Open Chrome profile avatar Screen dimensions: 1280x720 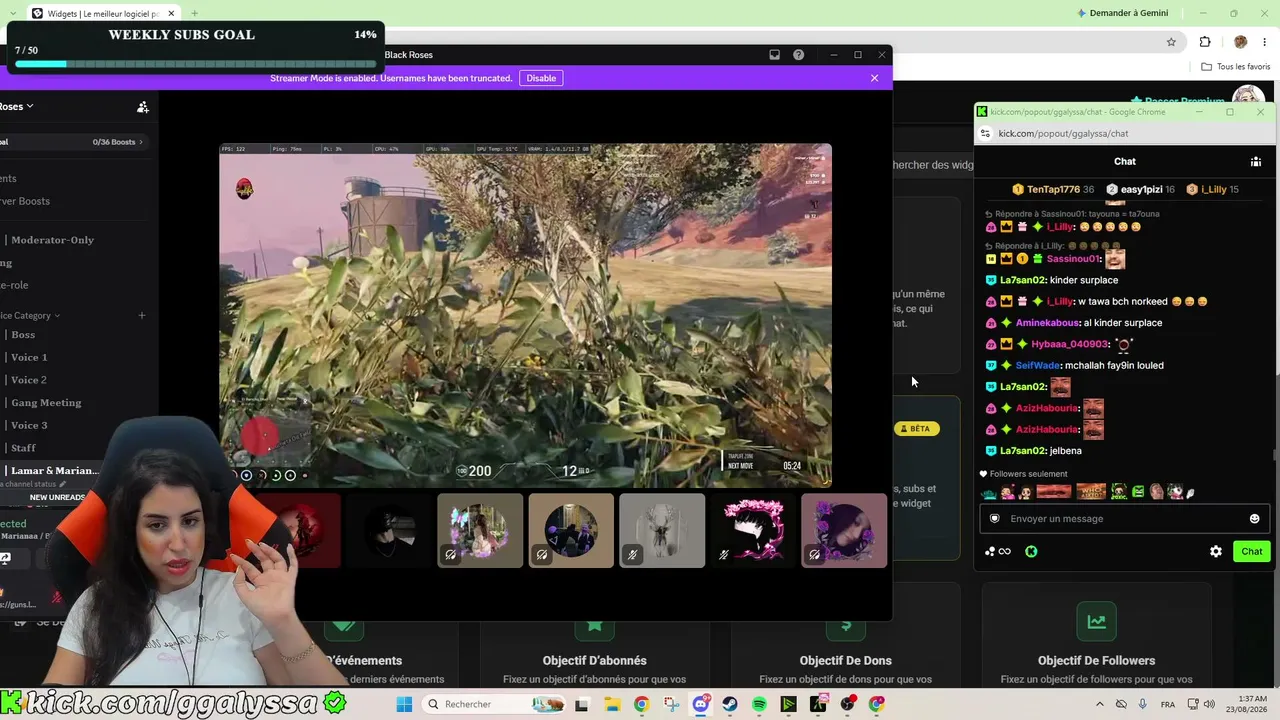click(1241, 42)
